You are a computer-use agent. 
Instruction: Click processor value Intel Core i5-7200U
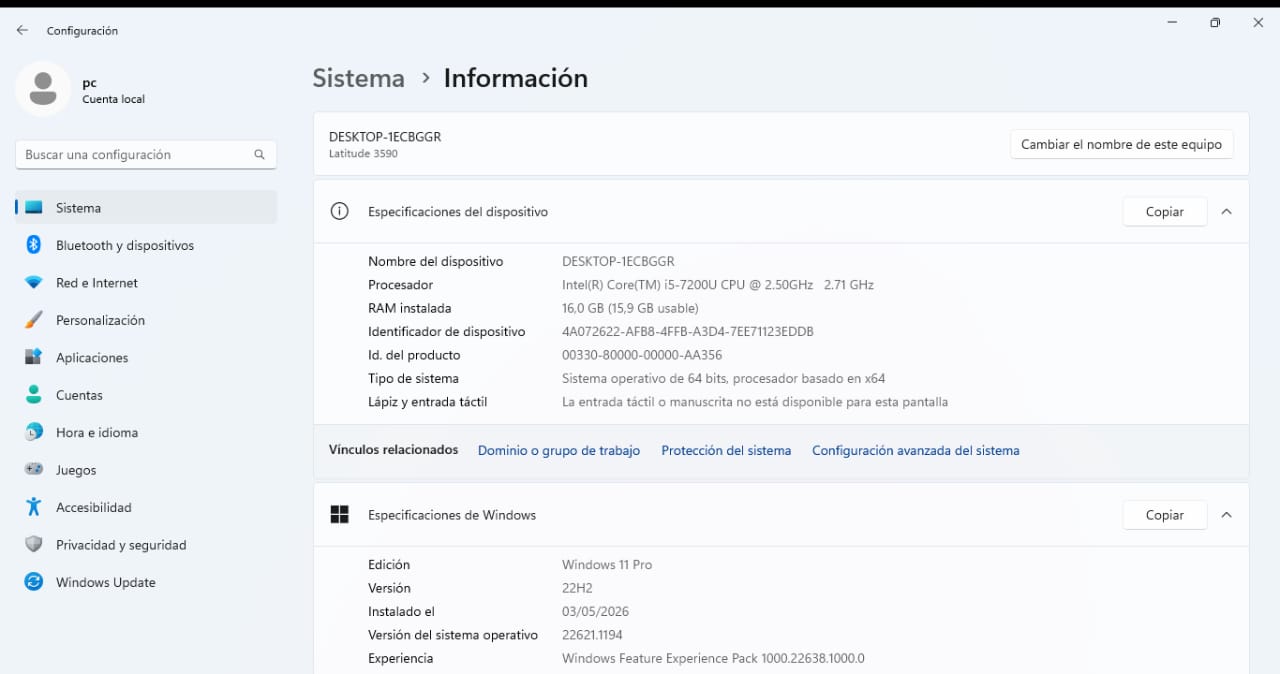pos(718,285)
